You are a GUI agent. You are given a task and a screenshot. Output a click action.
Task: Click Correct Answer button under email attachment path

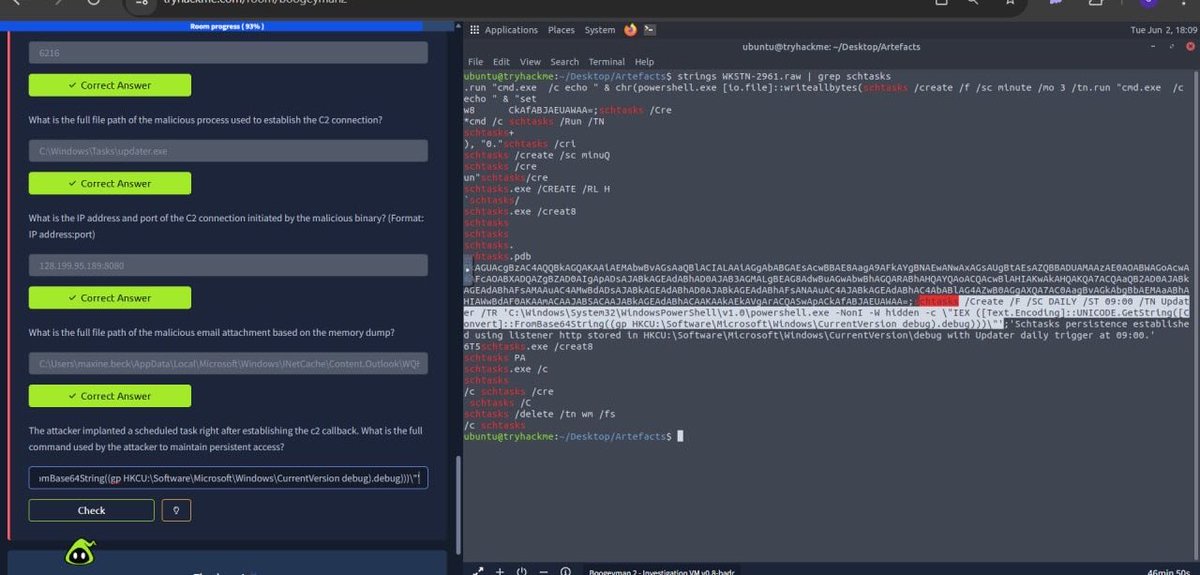[110, 395]
